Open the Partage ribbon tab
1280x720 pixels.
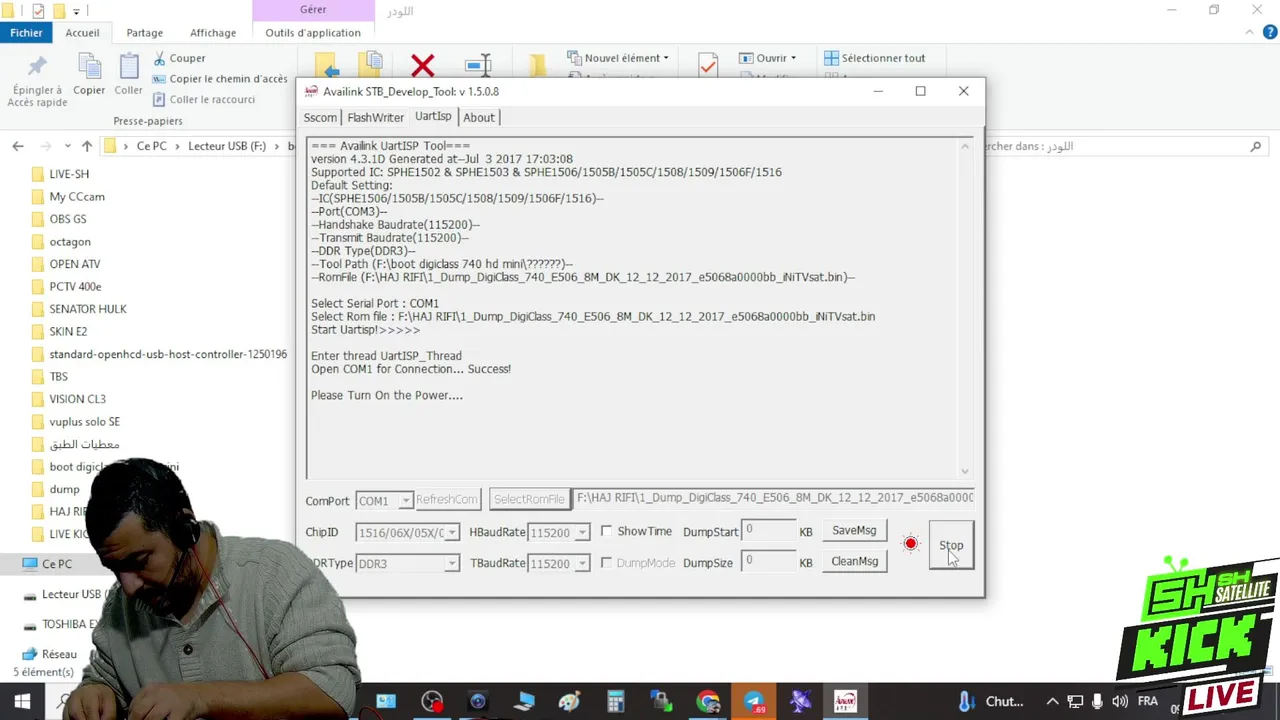pos(144,32)
